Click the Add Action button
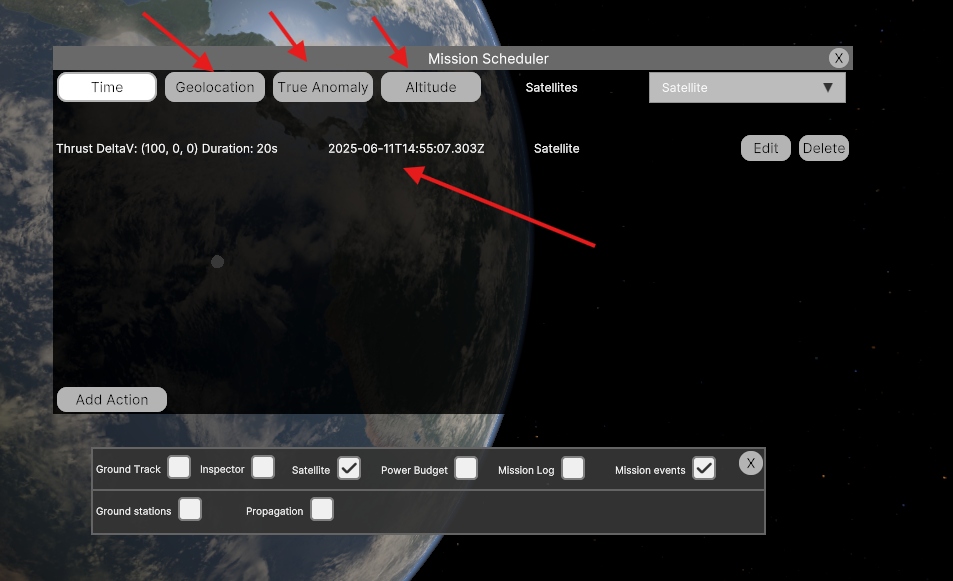Image resolution: width=953 pixels, height=581 pixels. 112,399
